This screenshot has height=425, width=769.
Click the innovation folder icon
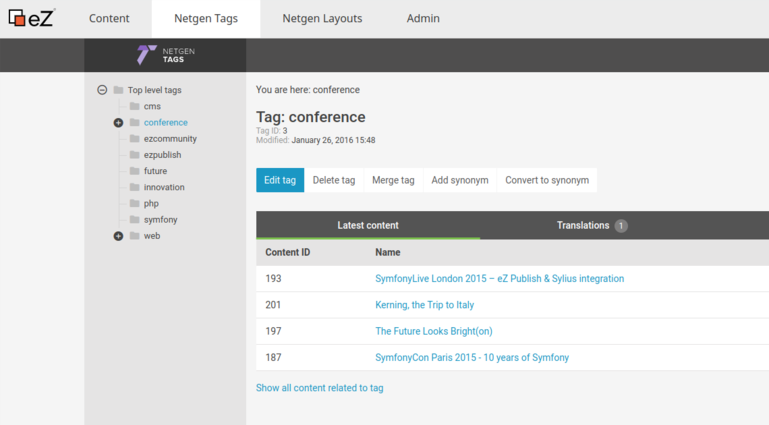point(134,187)
